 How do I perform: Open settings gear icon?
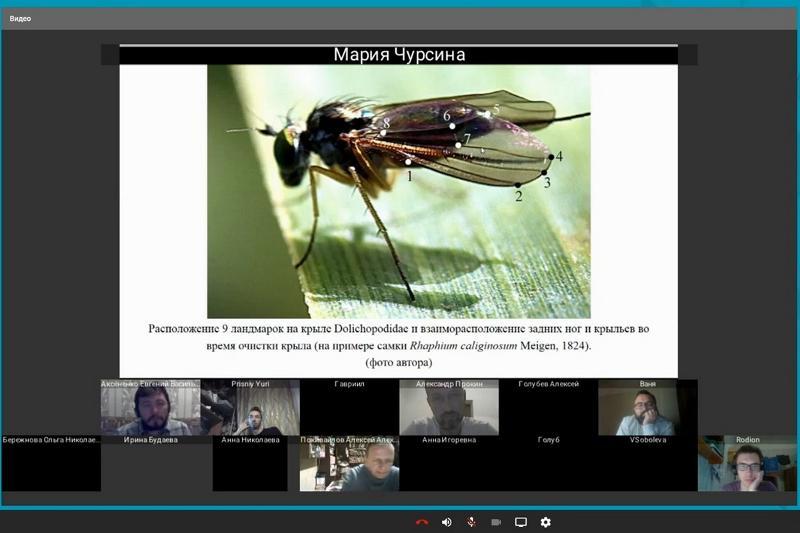(x=545, y=522)
